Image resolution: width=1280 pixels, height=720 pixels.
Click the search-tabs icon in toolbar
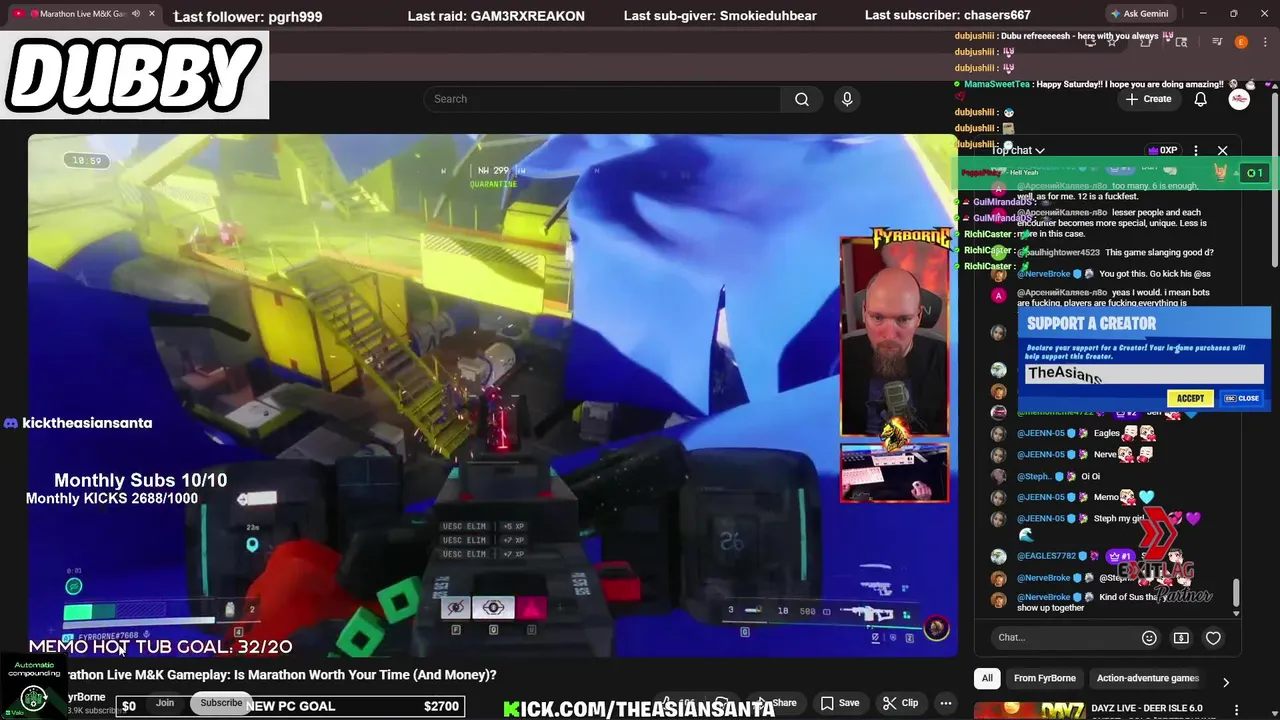1182,42
